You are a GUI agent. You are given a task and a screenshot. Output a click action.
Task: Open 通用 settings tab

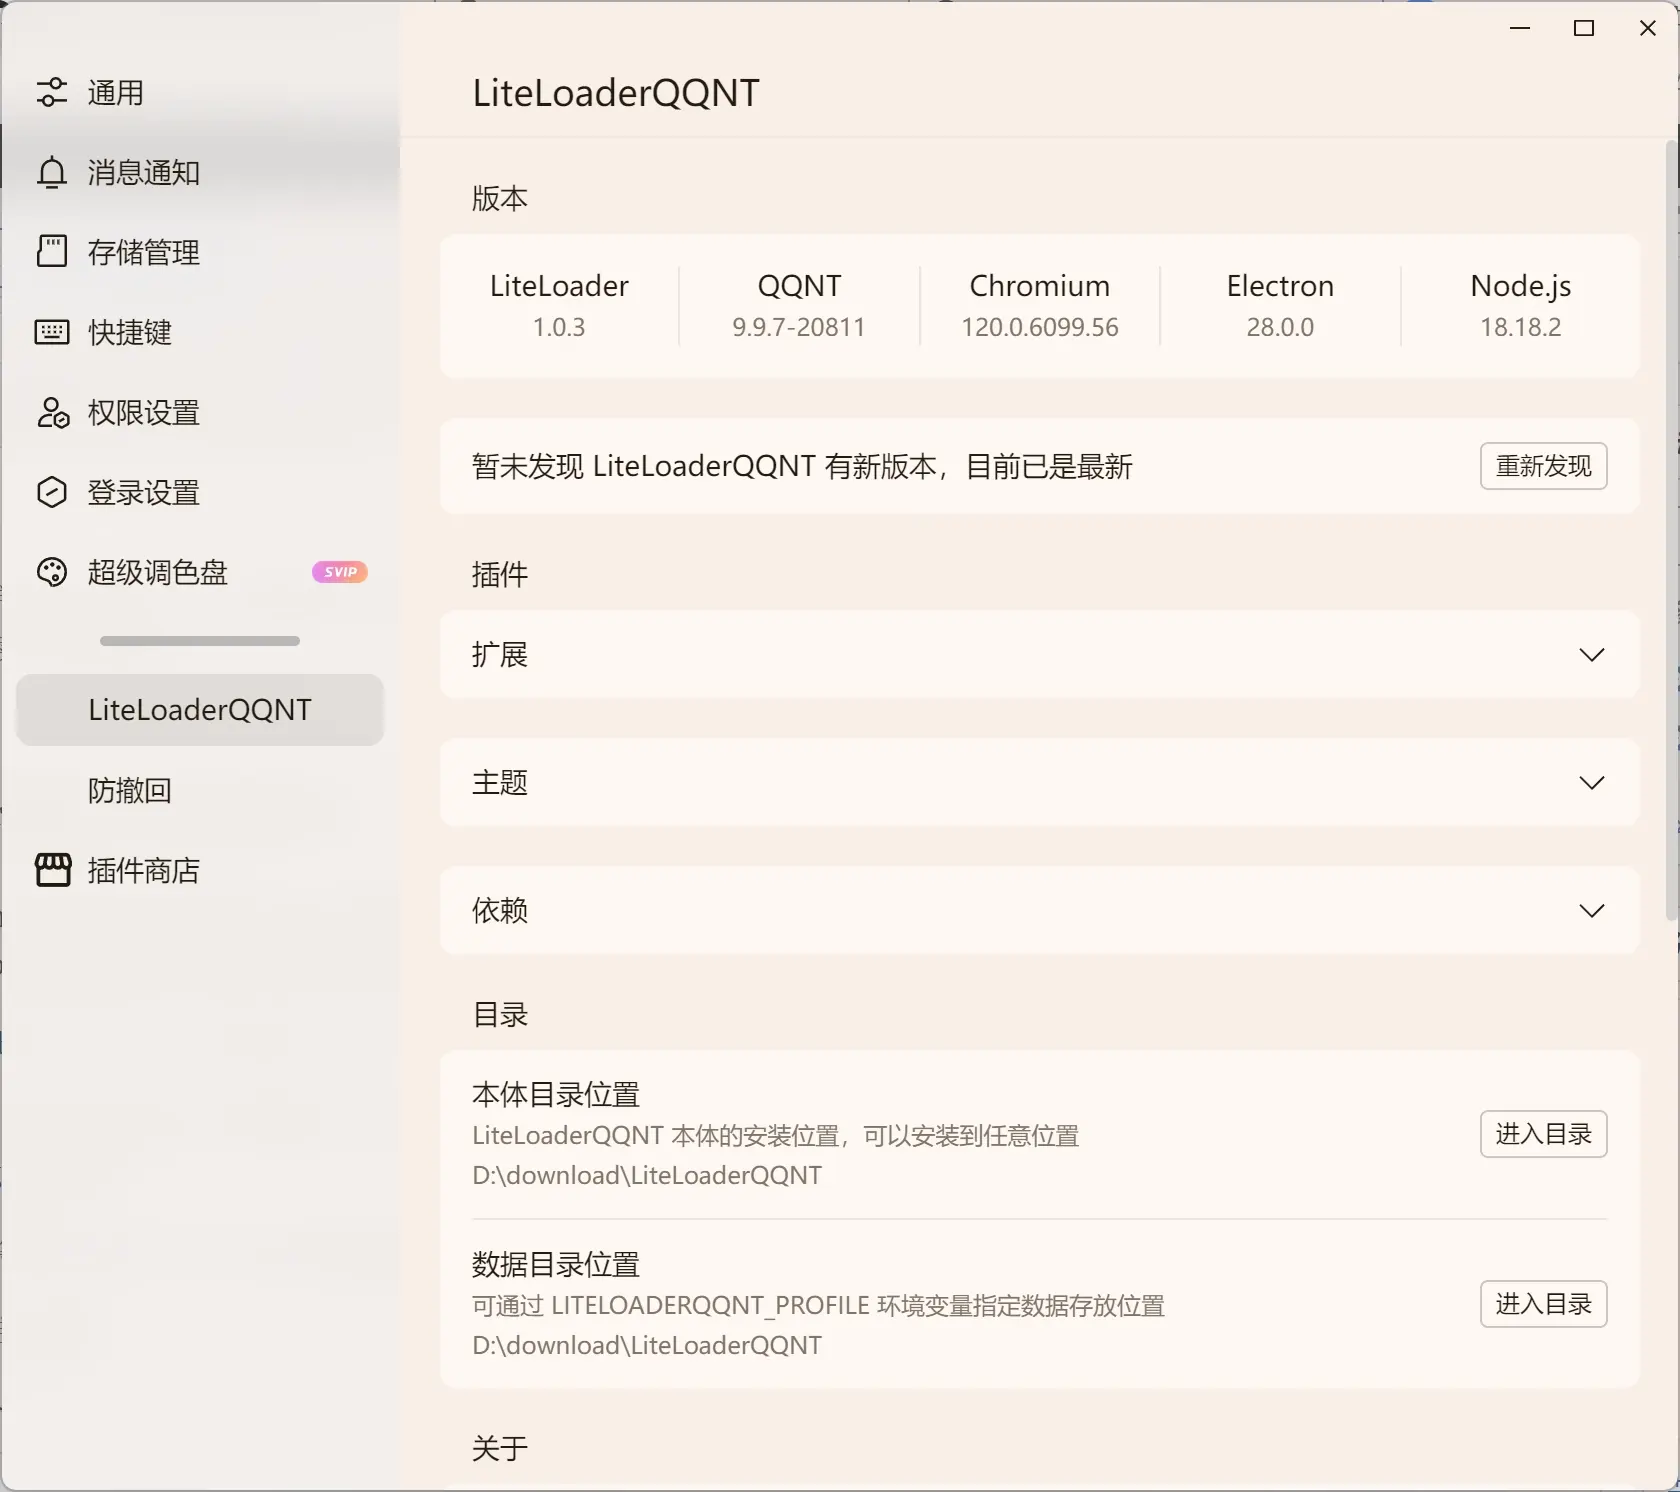[200, 92]
